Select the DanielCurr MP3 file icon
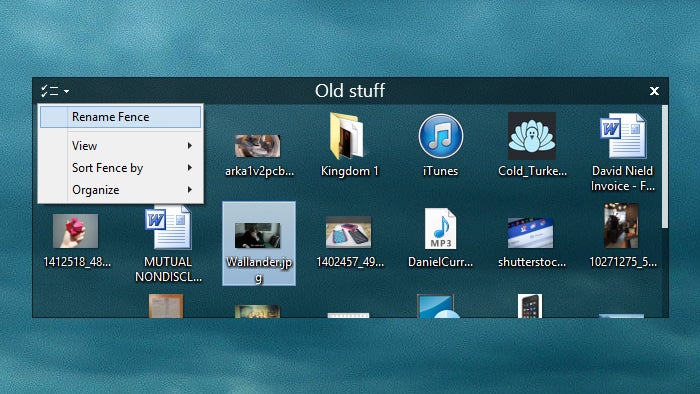 [441, 228]
